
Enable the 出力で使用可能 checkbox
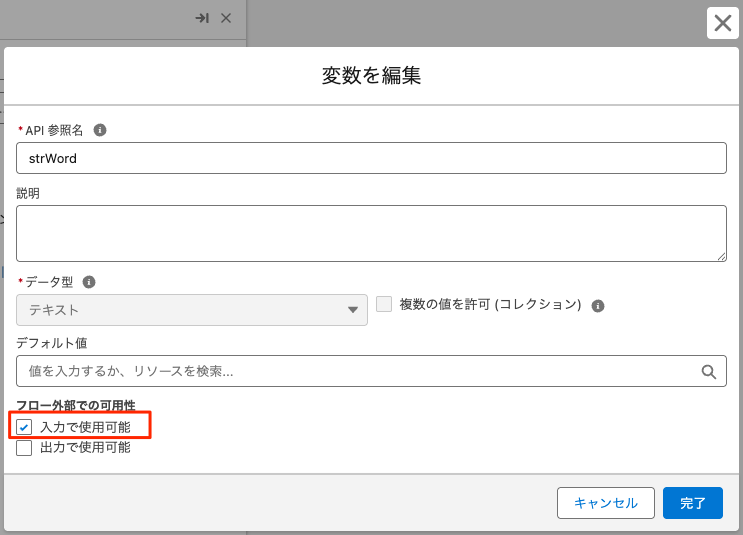click(x=25, y=448)
